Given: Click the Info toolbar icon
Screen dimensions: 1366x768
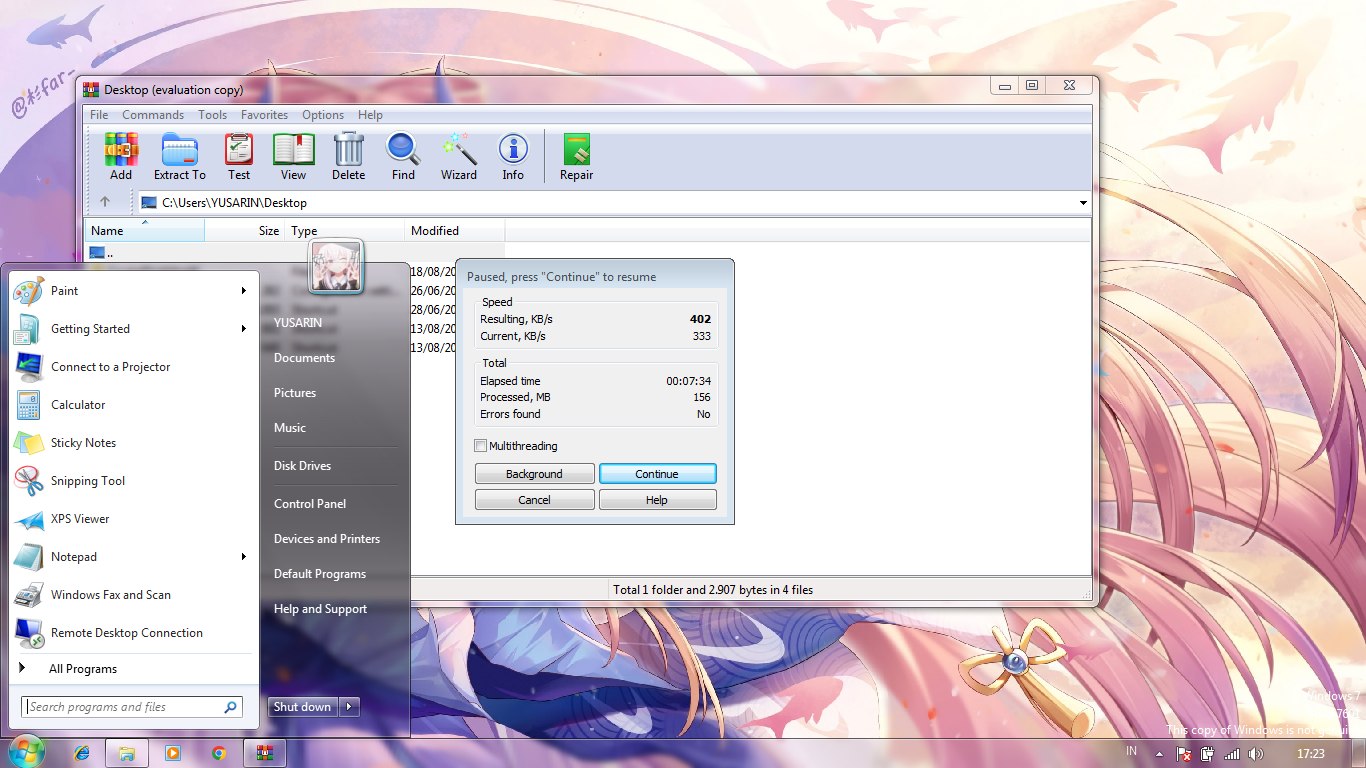Looking at the screenshot, I should tap(513, 150).
